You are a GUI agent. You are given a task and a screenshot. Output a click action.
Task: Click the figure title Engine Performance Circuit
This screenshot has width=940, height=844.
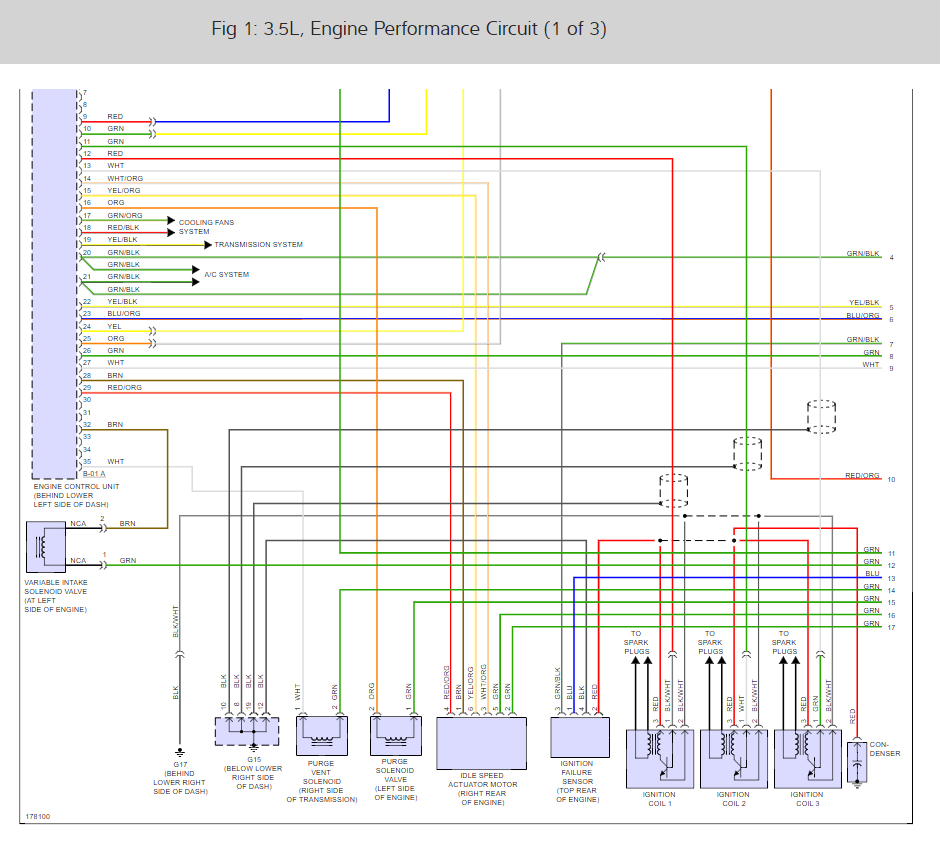(x=409, y=29)
